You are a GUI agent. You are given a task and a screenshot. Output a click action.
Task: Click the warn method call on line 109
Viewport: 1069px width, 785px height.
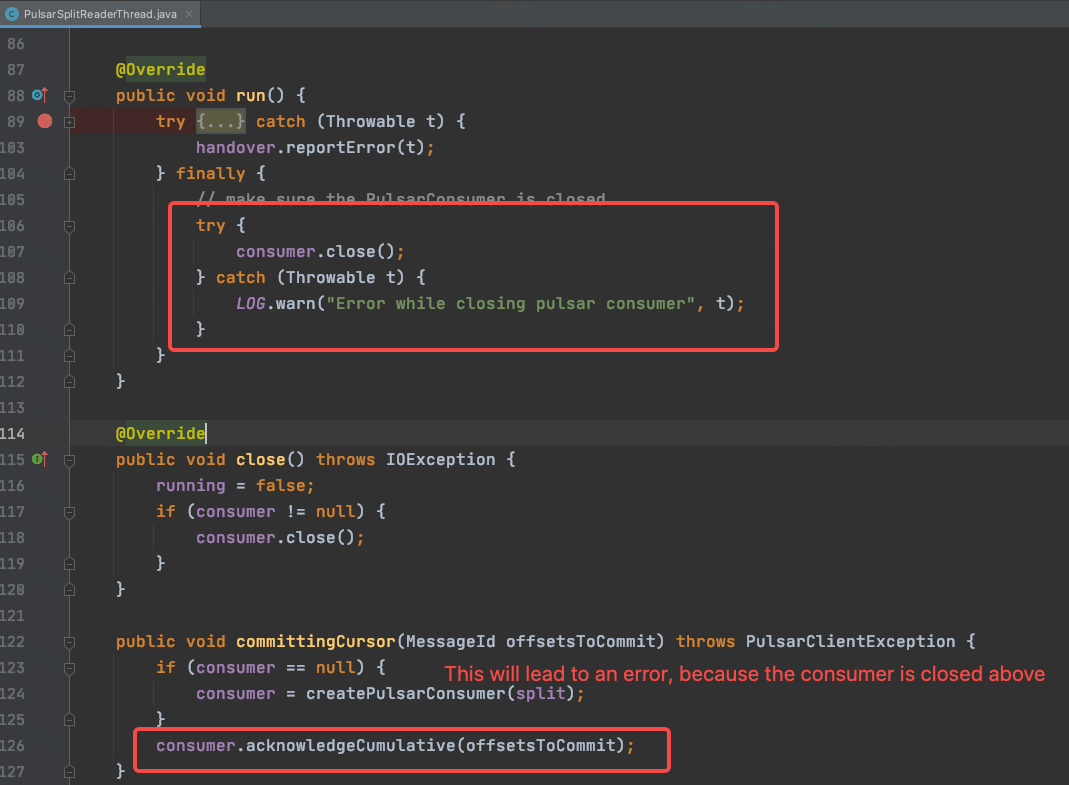[295, 303]
